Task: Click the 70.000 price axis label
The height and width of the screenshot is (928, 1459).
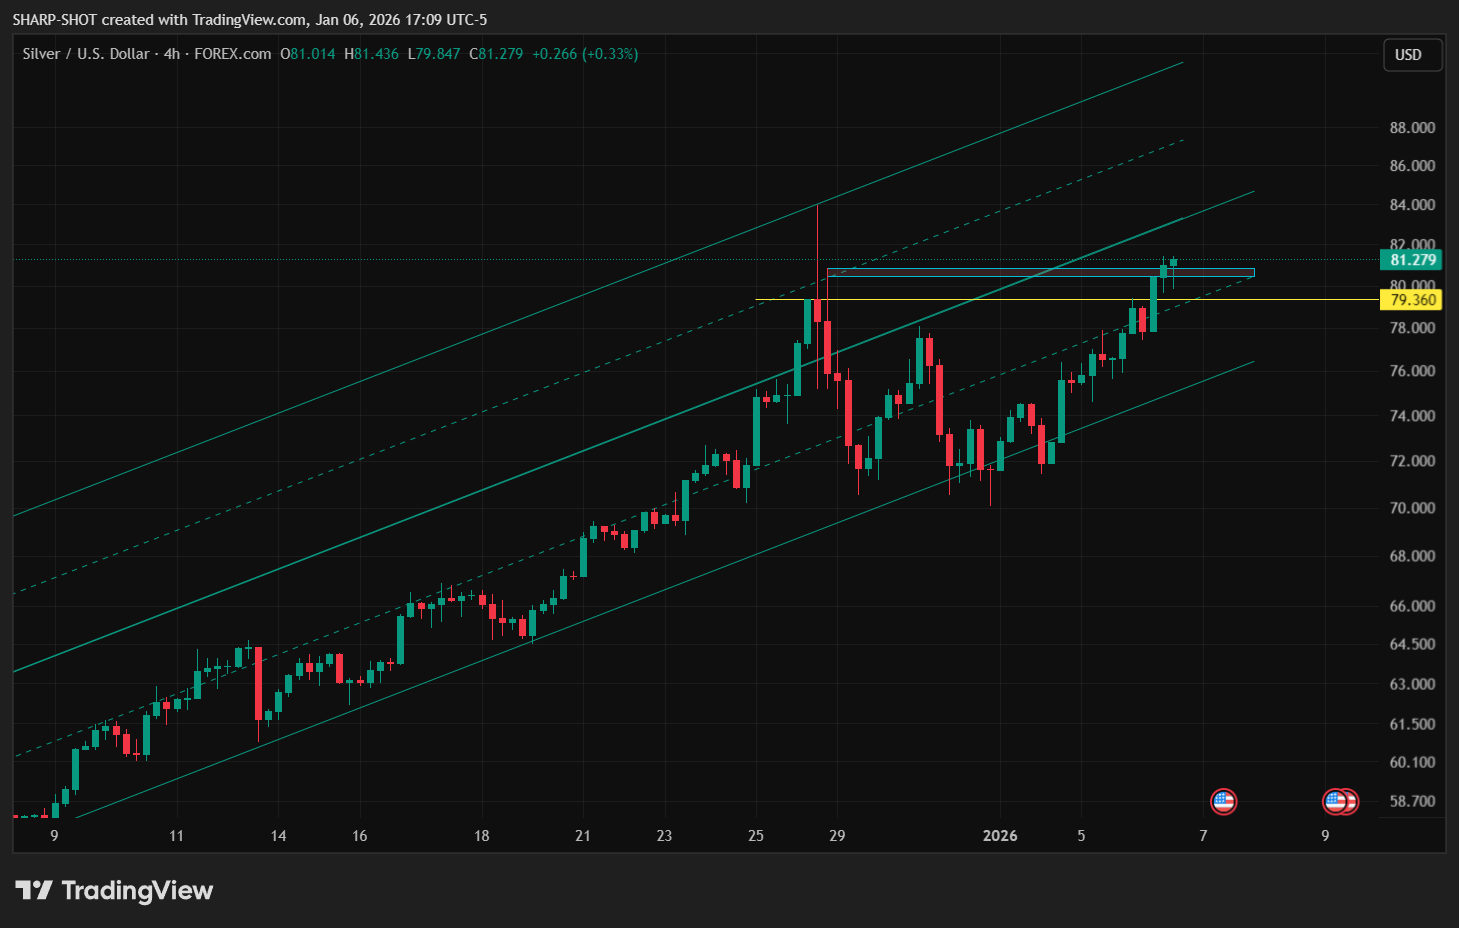Action: pos(1412,508)
